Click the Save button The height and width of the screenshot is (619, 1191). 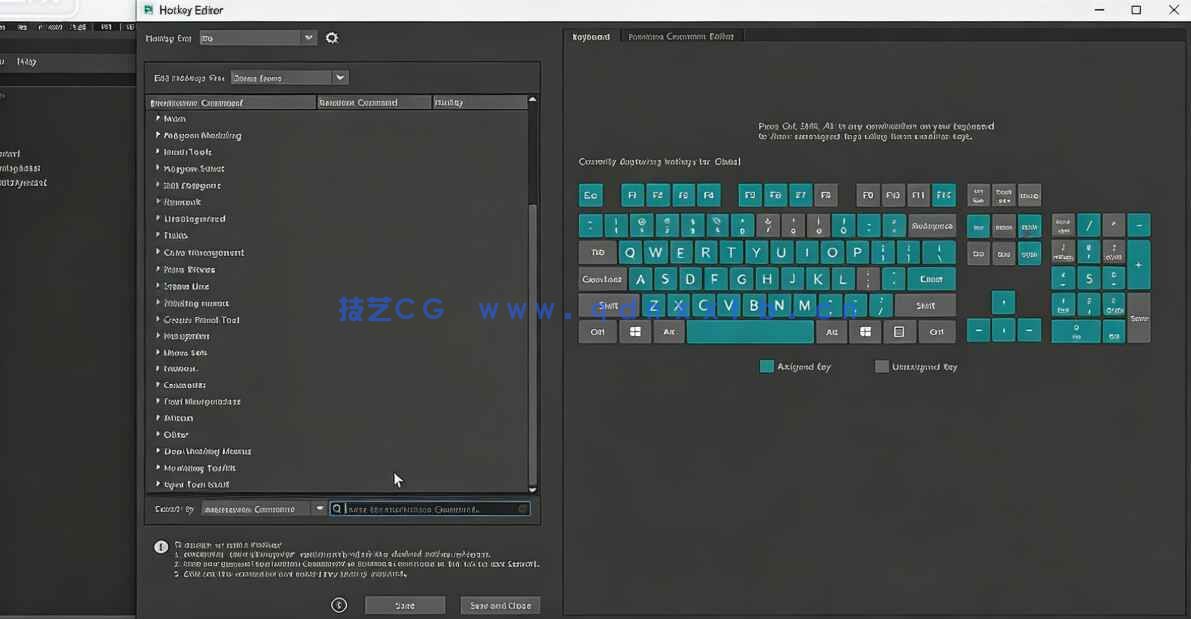405,605
